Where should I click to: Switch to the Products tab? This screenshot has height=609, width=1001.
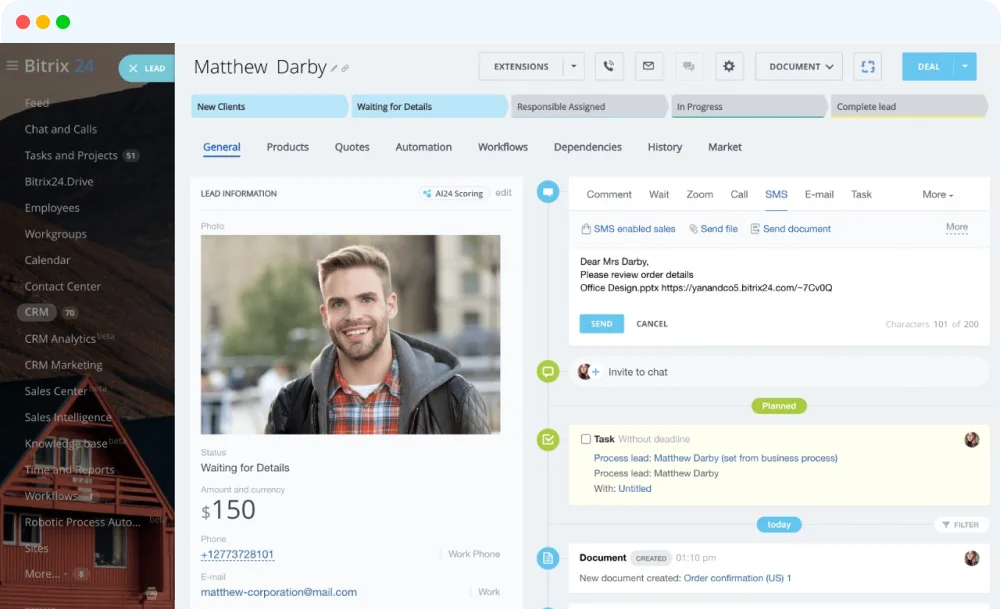(287, 146)
